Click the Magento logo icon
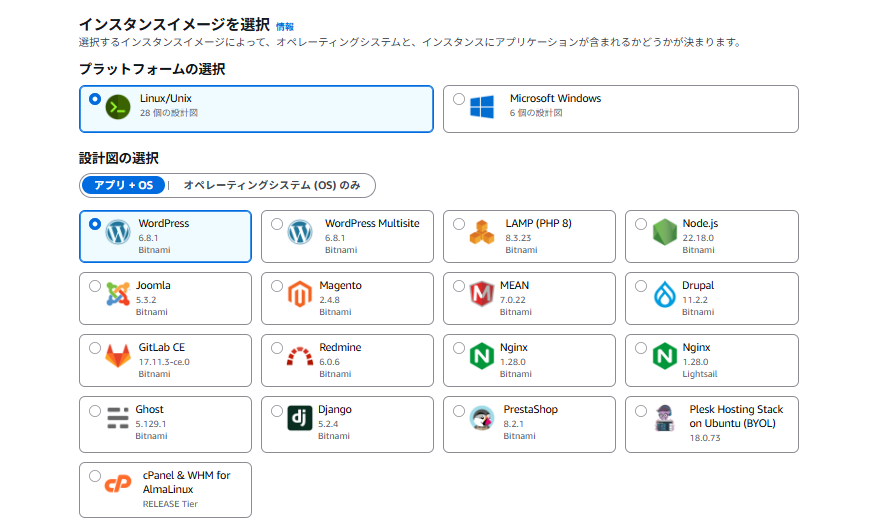The width and height of the screenshot is (869, 530). click(x=300, y=294)
